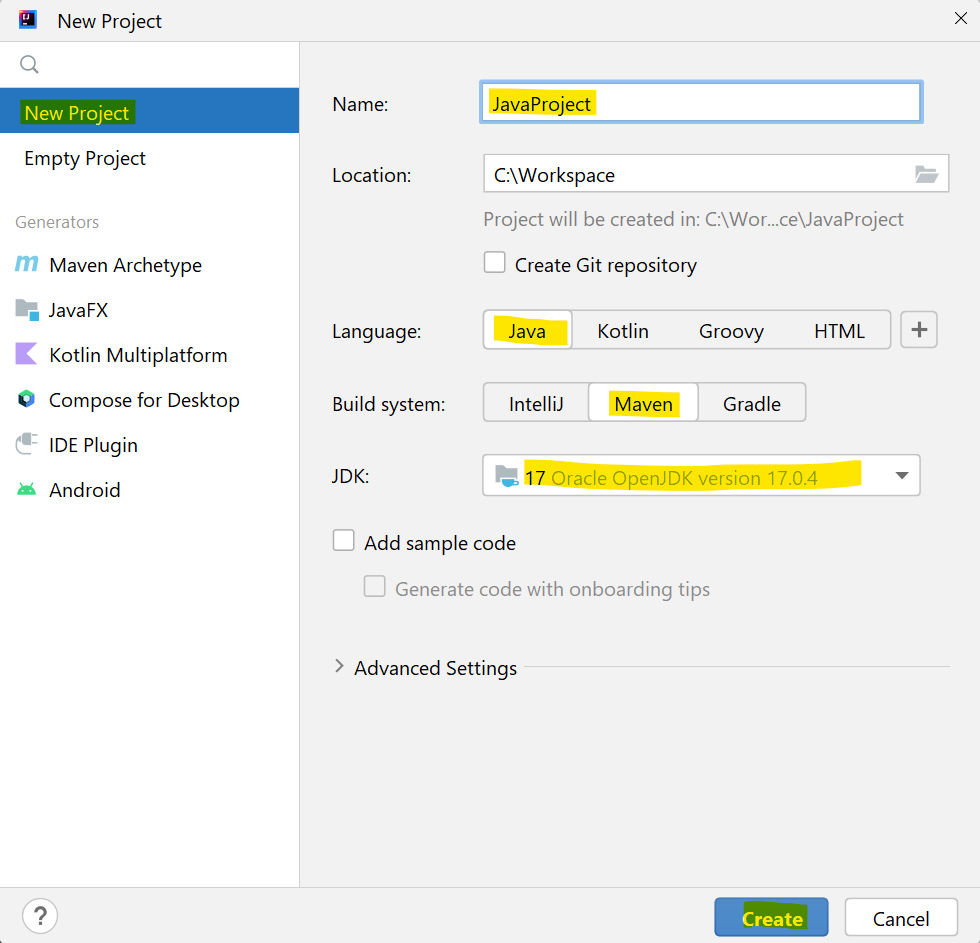Click the Maven Archetype 'm' icon
980x943 pixels.
click(x=26, y=264)
